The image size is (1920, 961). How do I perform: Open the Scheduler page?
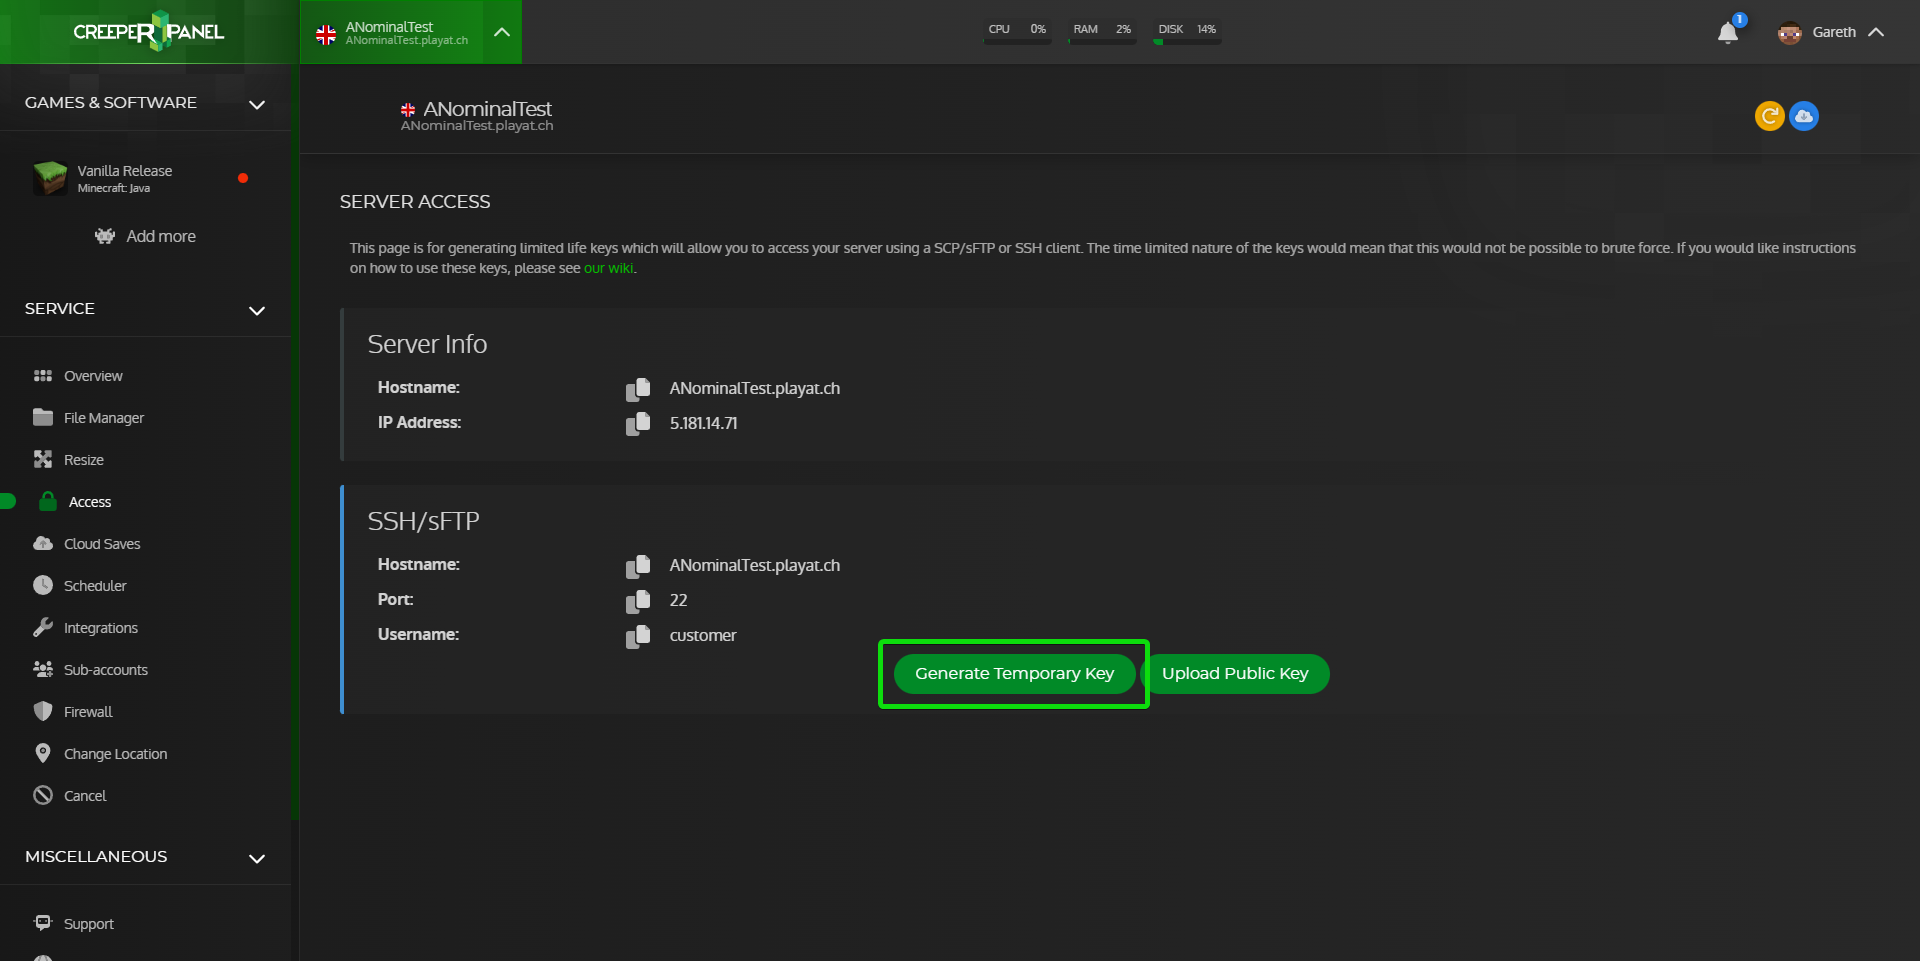tap(95, 586)
